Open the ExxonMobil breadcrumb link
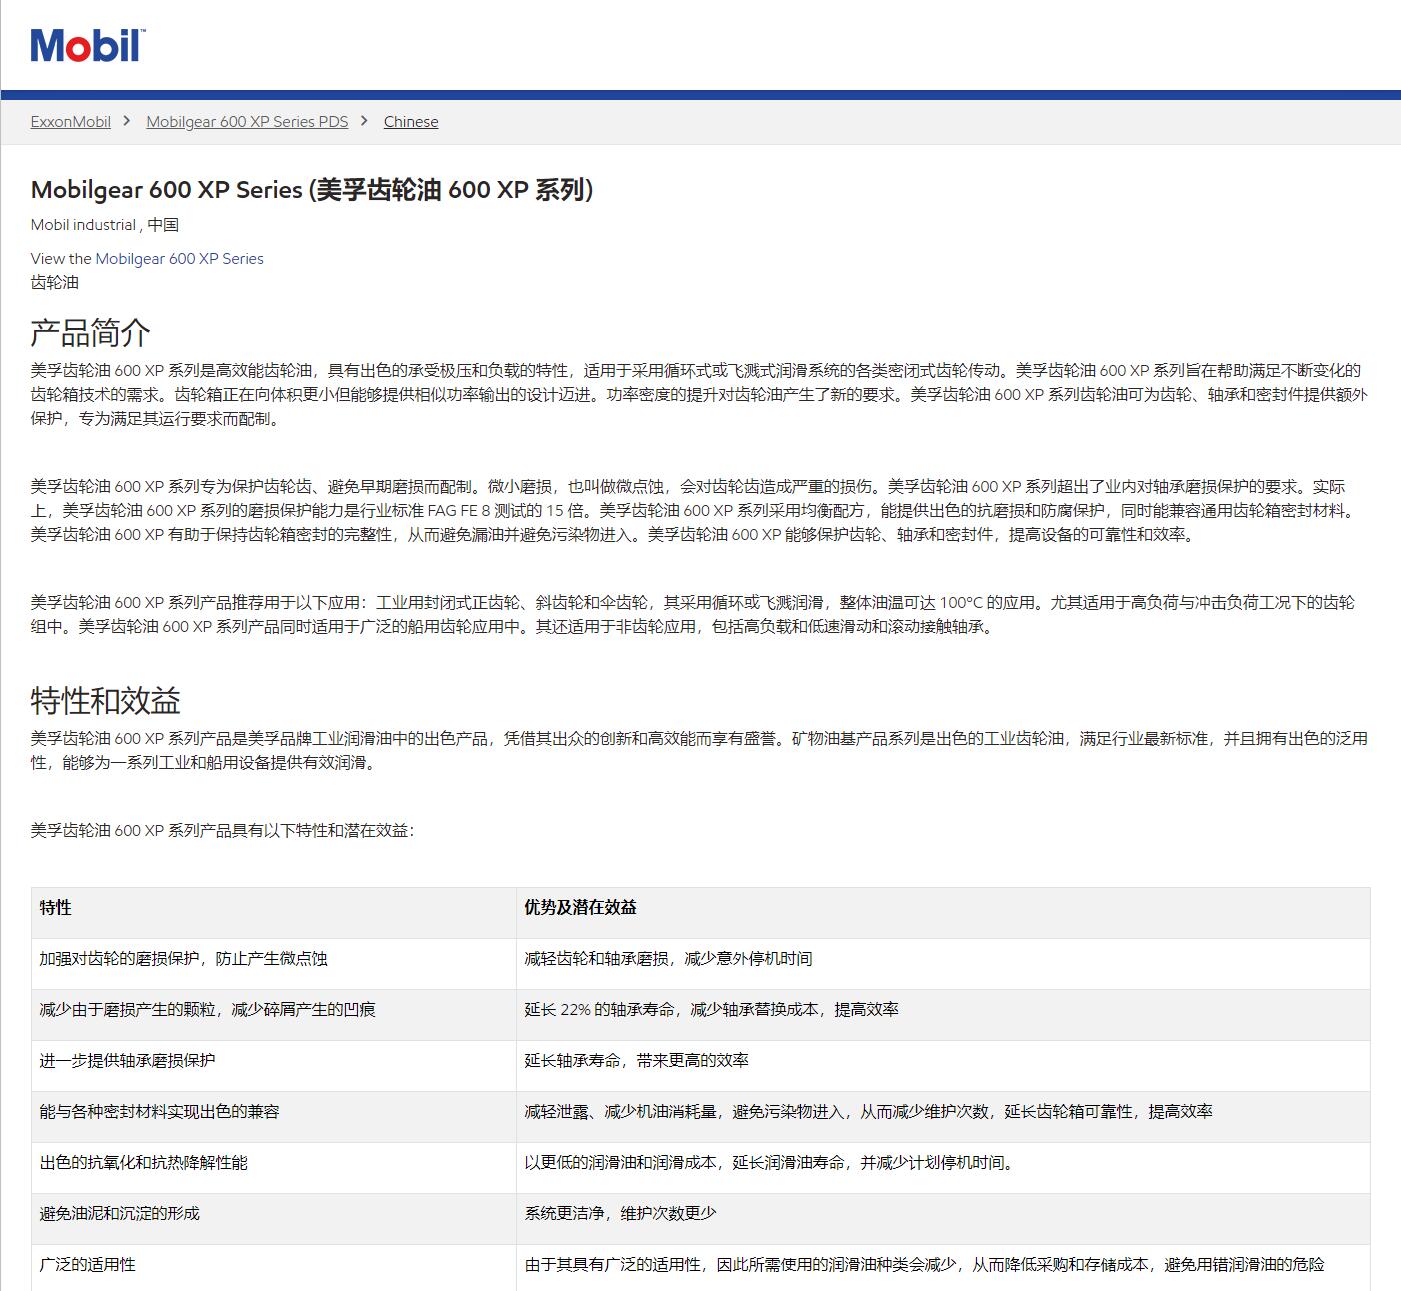This screenshot has height=1291, width=1401. [x=71, y=122]
